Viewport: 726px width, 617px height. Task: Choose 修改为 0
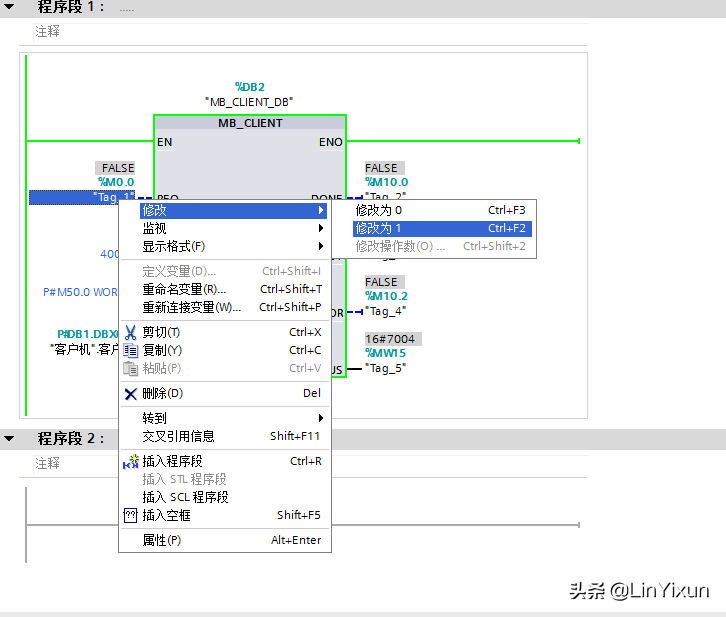[x=442, y=210]
